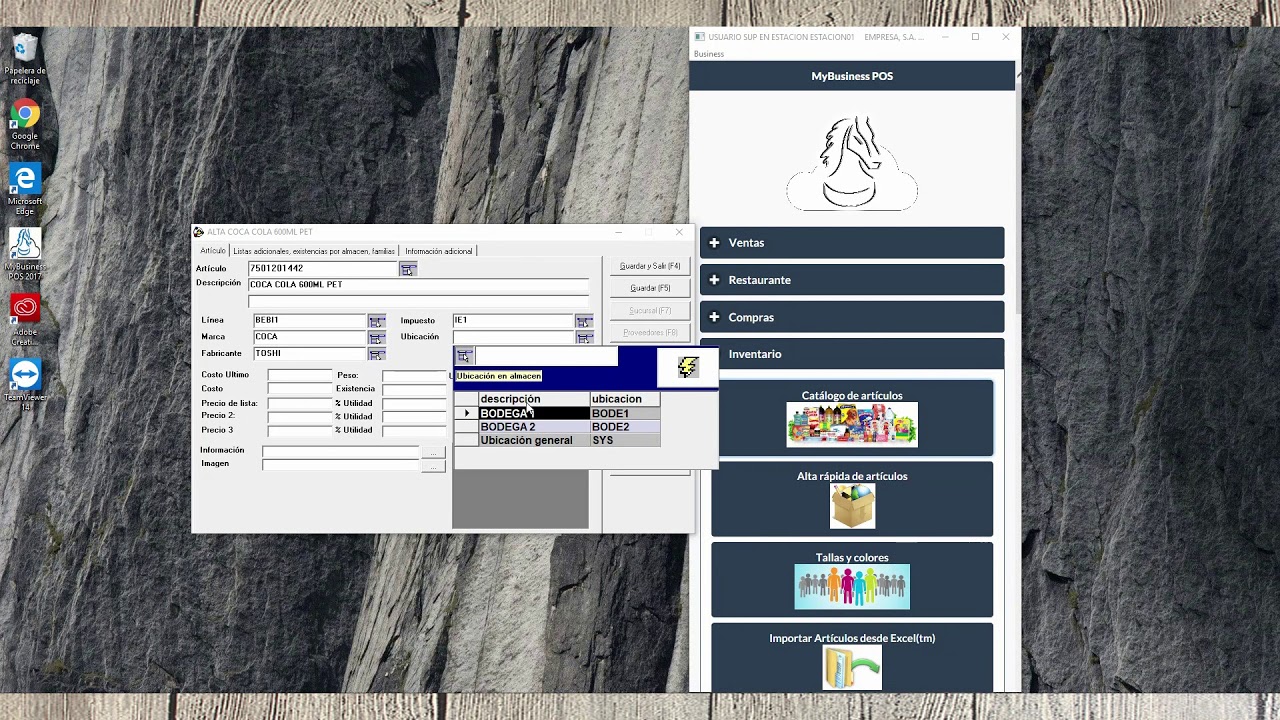Click the Costo Ultimo input field

299,375
